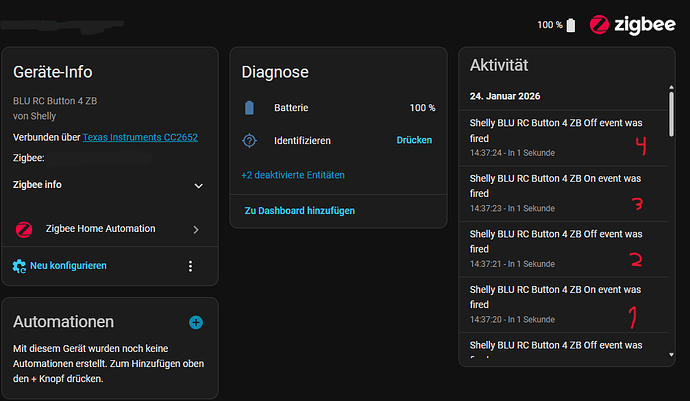Click Neu konfigurieren button
This screenshot has width=690, height=401.
point(68,266)
